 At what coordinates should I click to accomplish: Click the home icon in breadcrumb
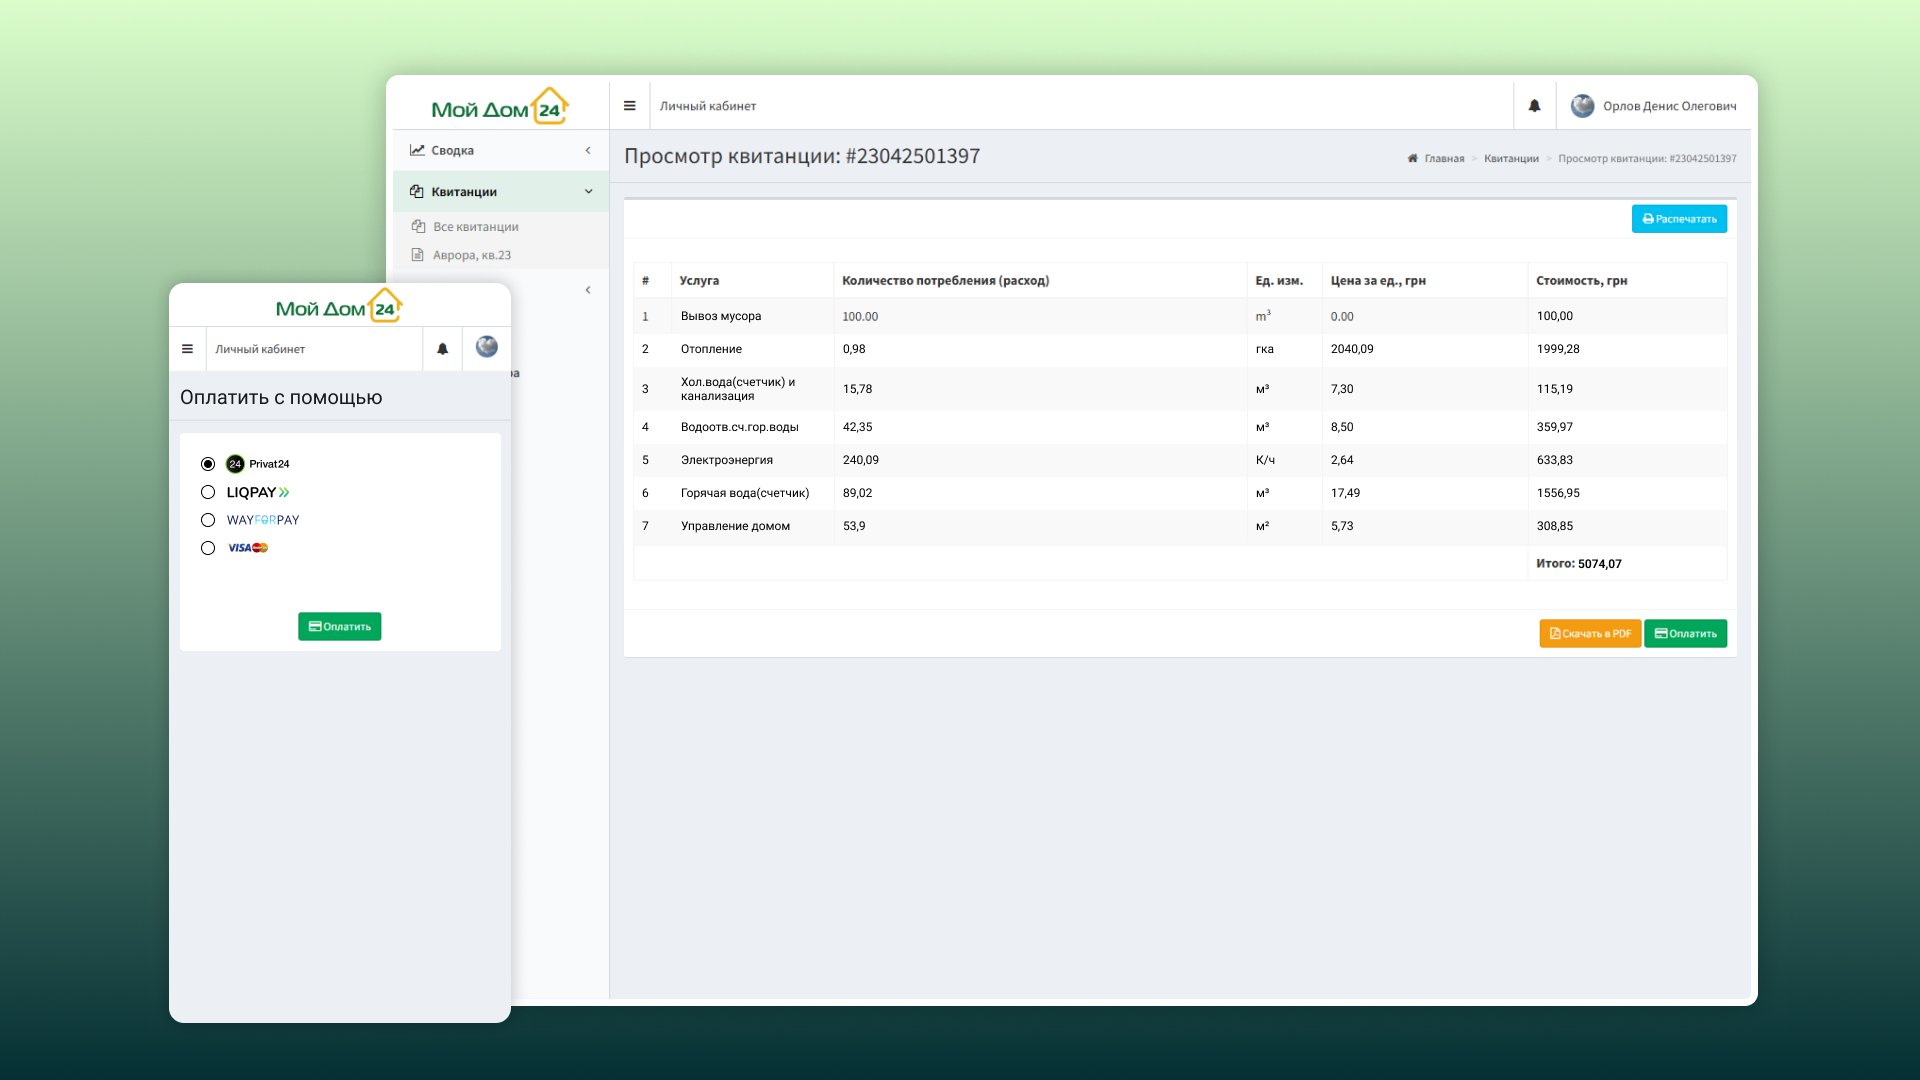click(1413, 158)
